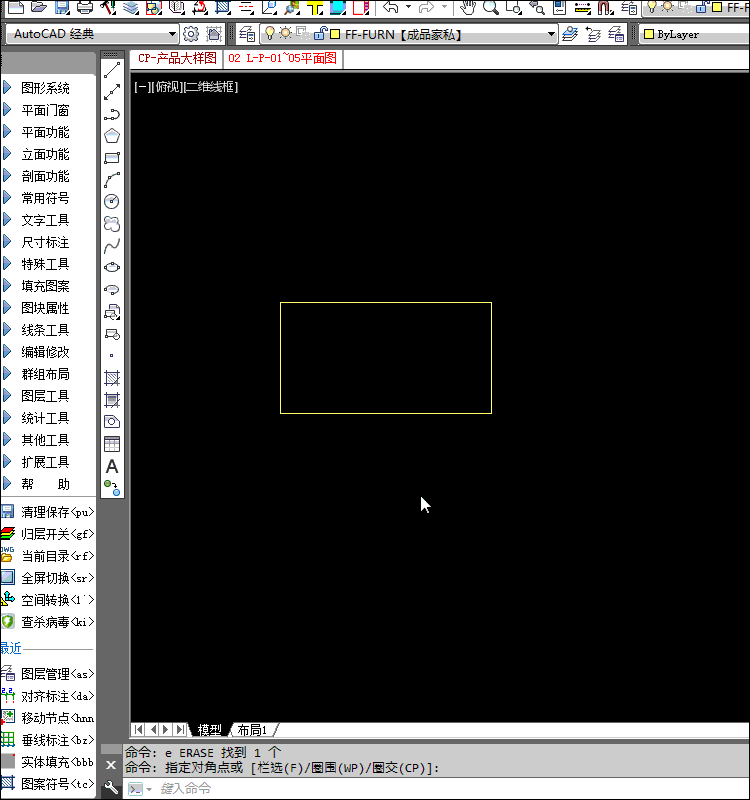Select the Hatch tool

coord(112,378)
